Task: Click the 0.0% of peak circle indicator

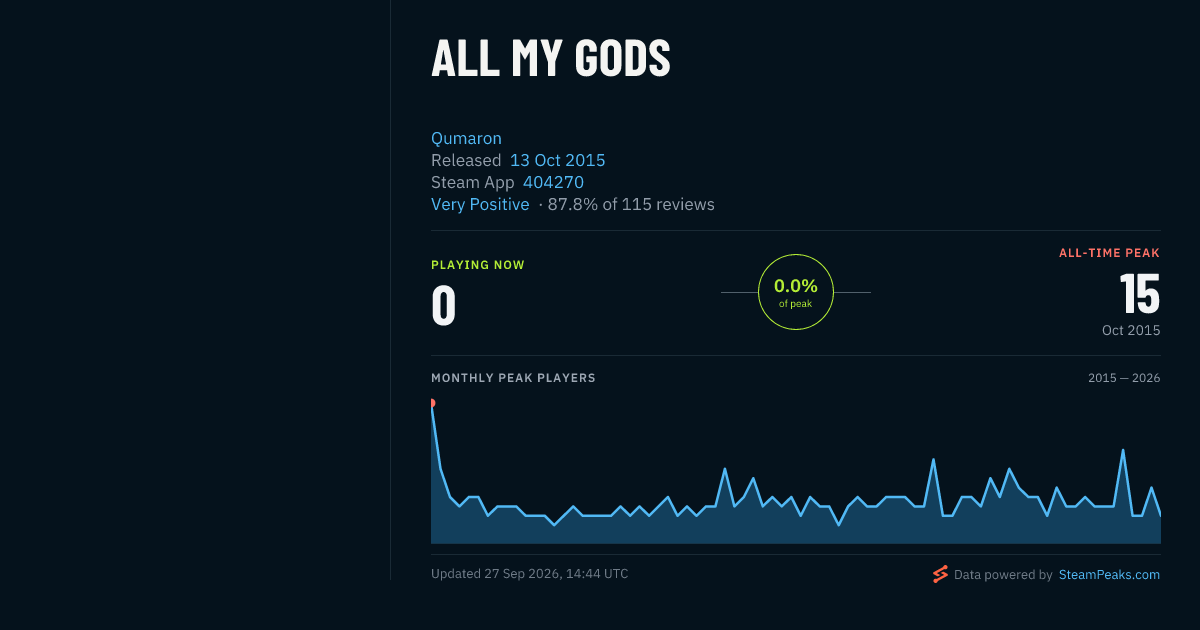Action: [796, 292]
